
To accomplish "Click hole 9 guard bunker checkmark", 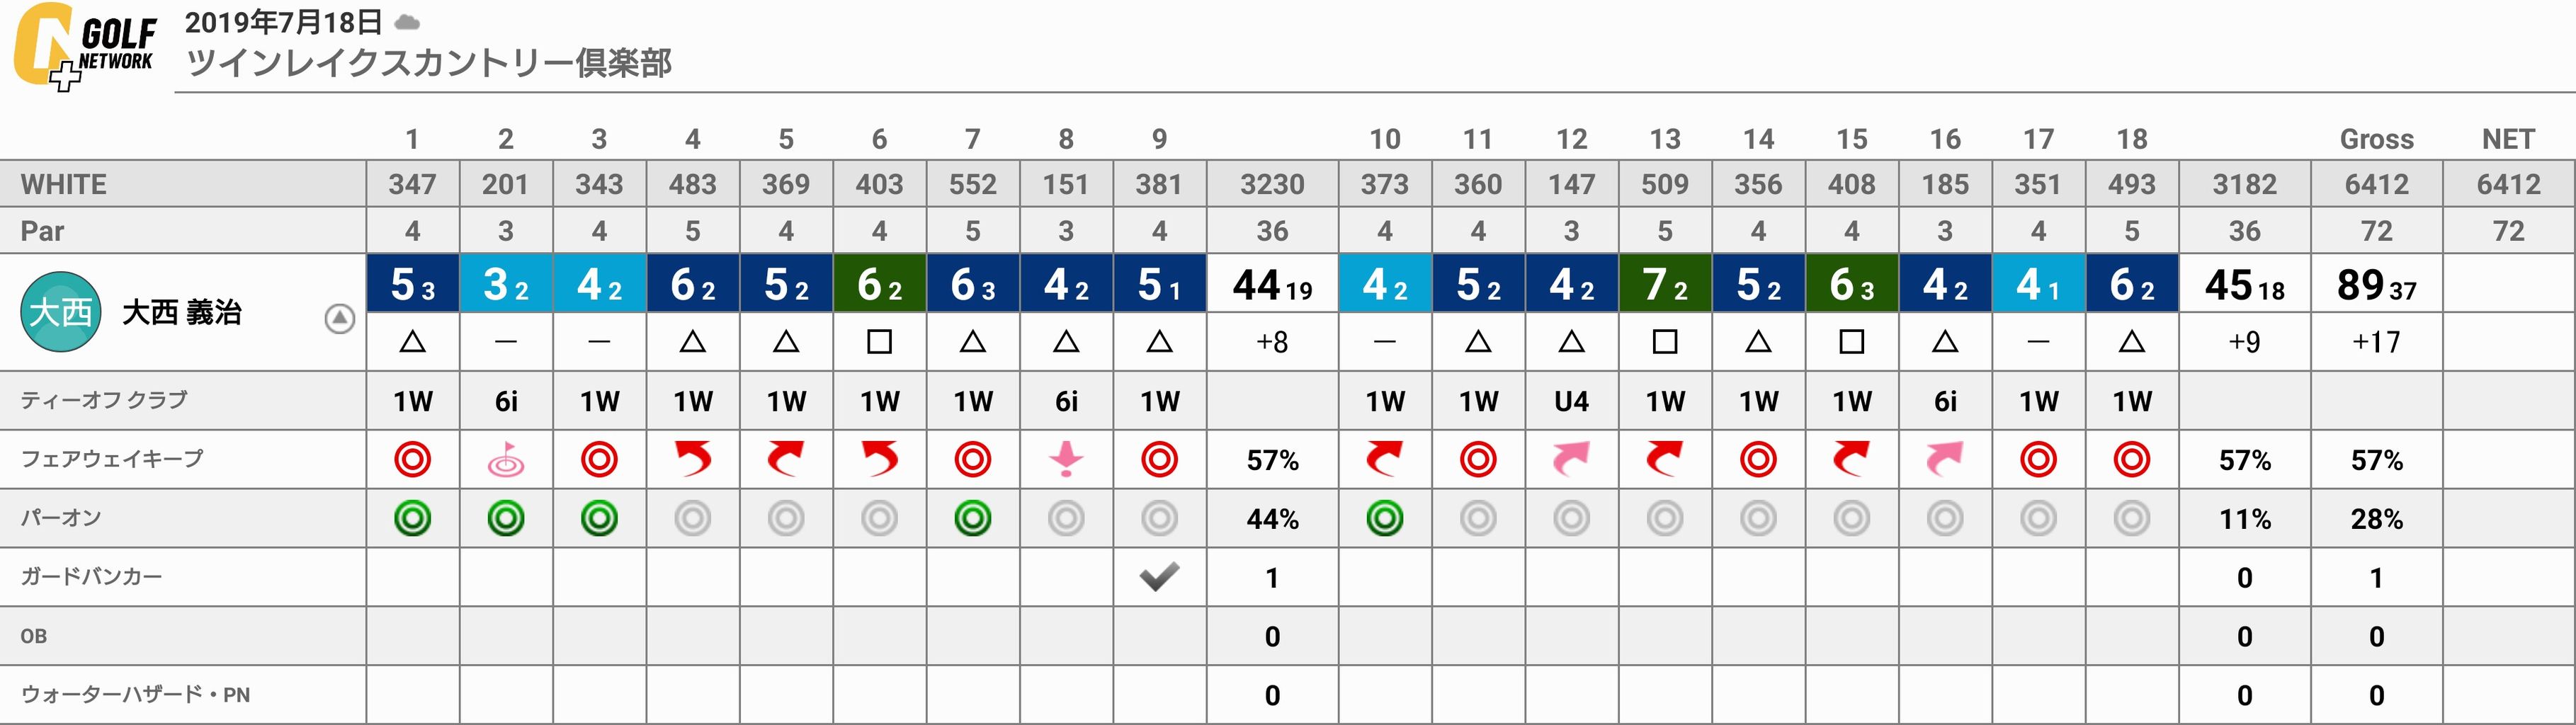I will coord(1159,576).
